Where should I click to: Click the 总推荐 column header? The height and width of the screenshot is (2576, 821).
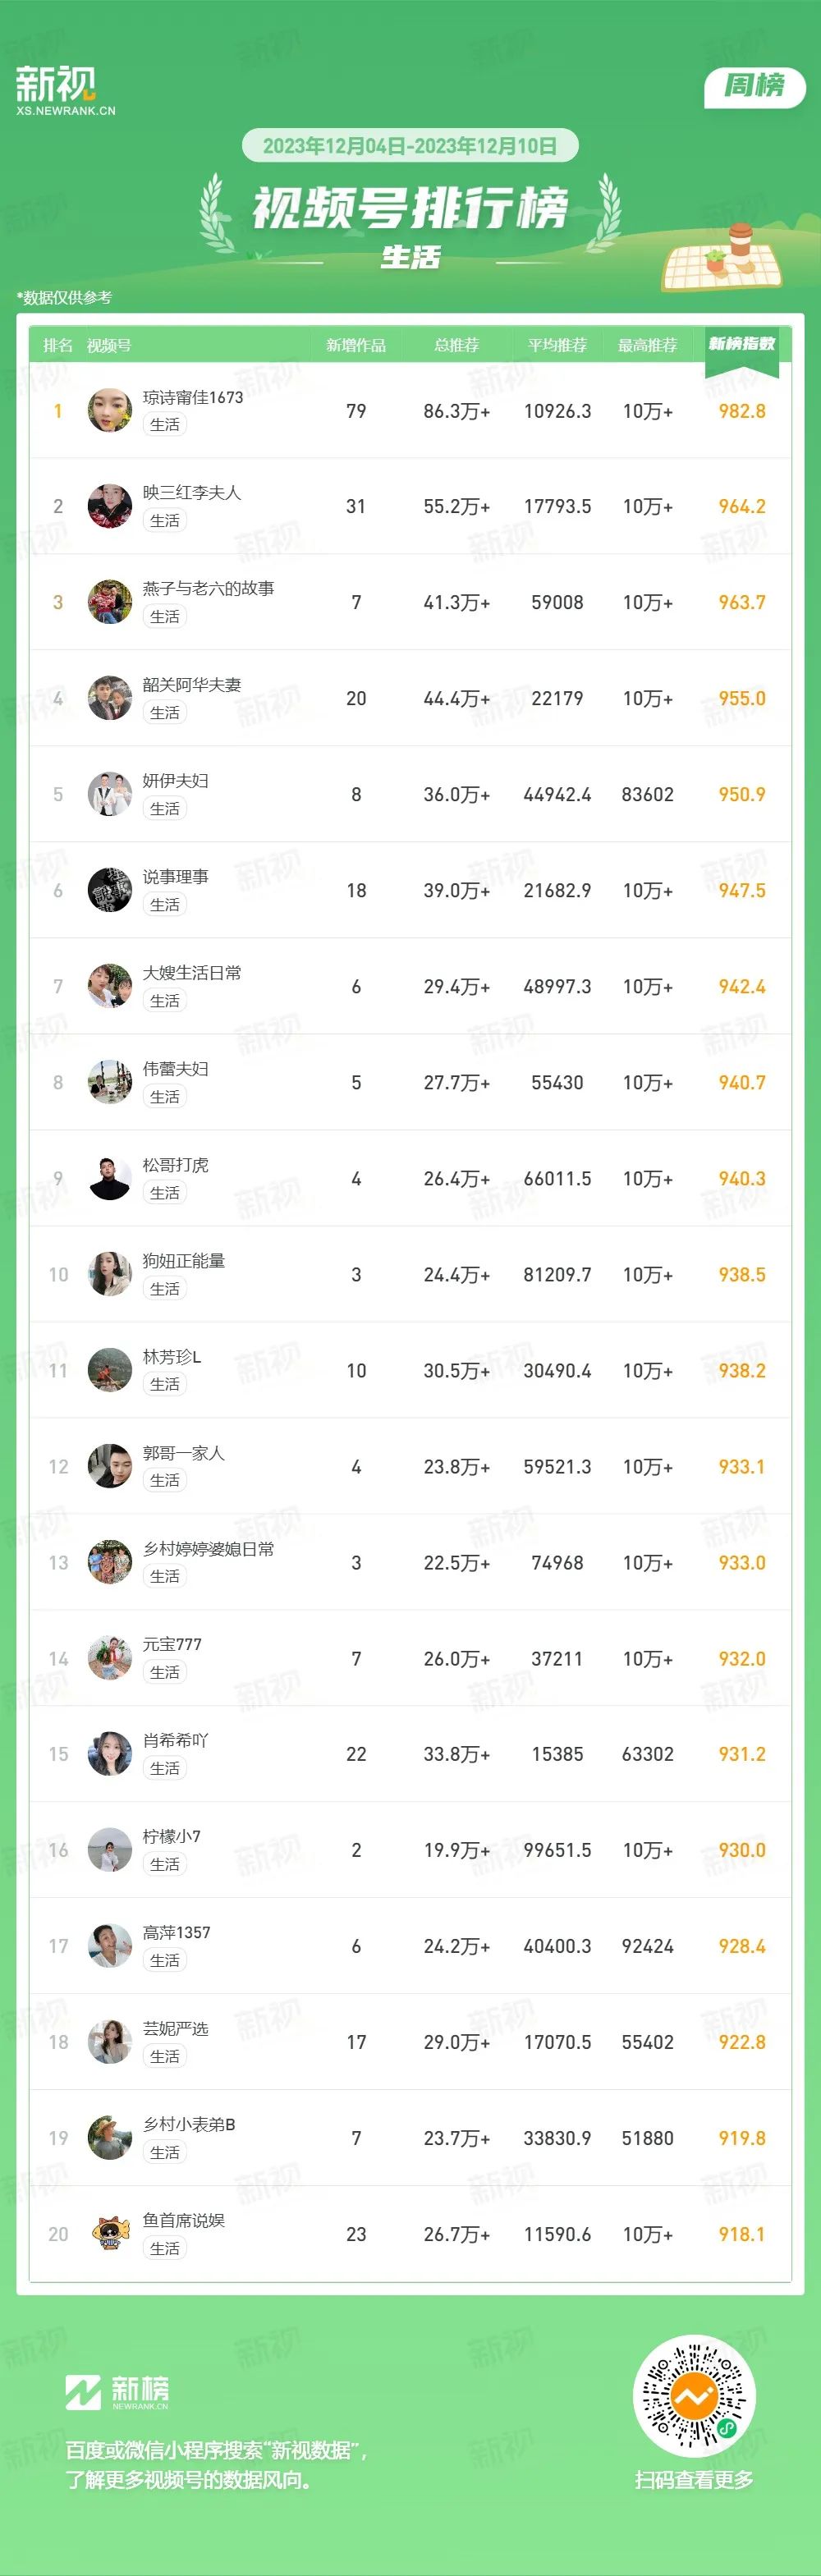(456, 345)
